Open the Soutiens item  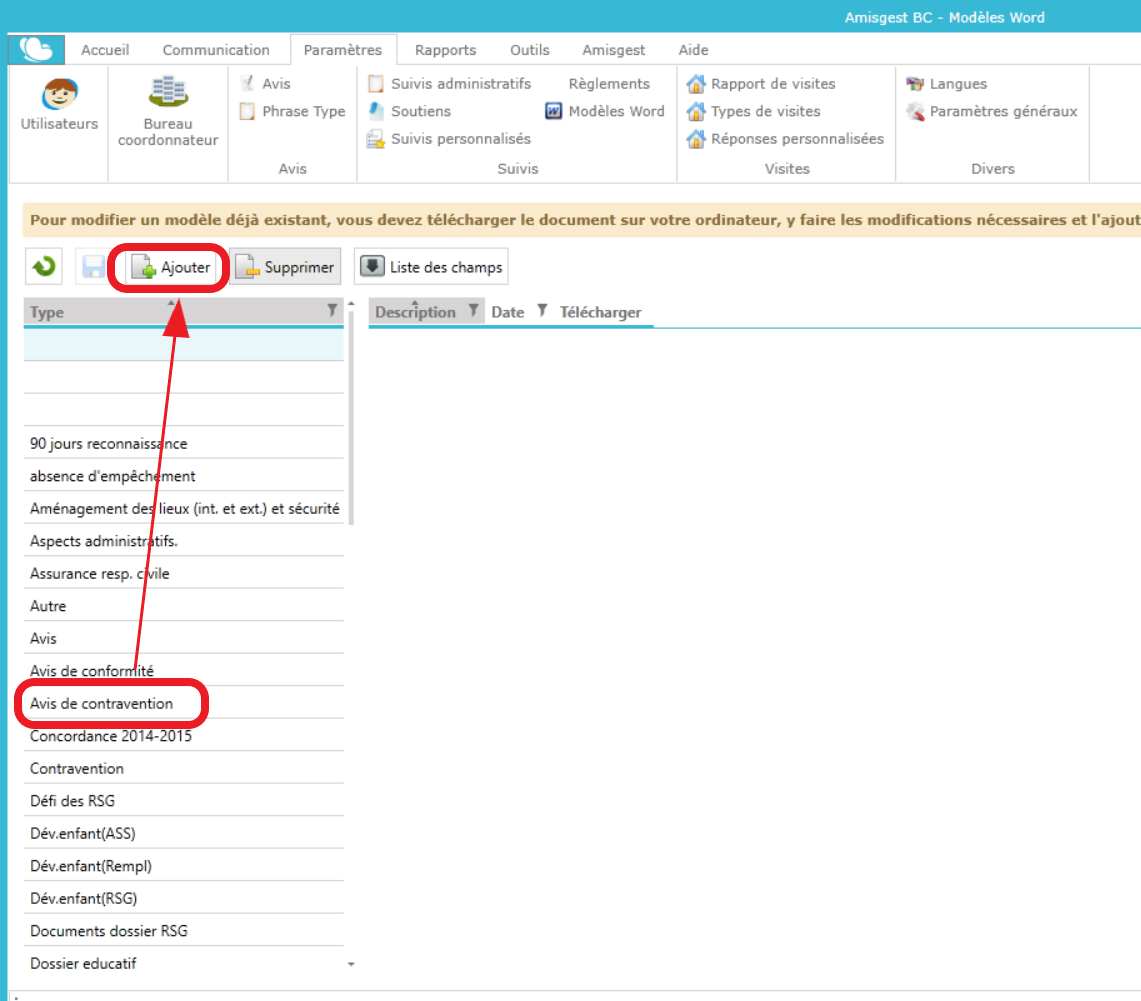pyautogui.click(x=410, y=111)
